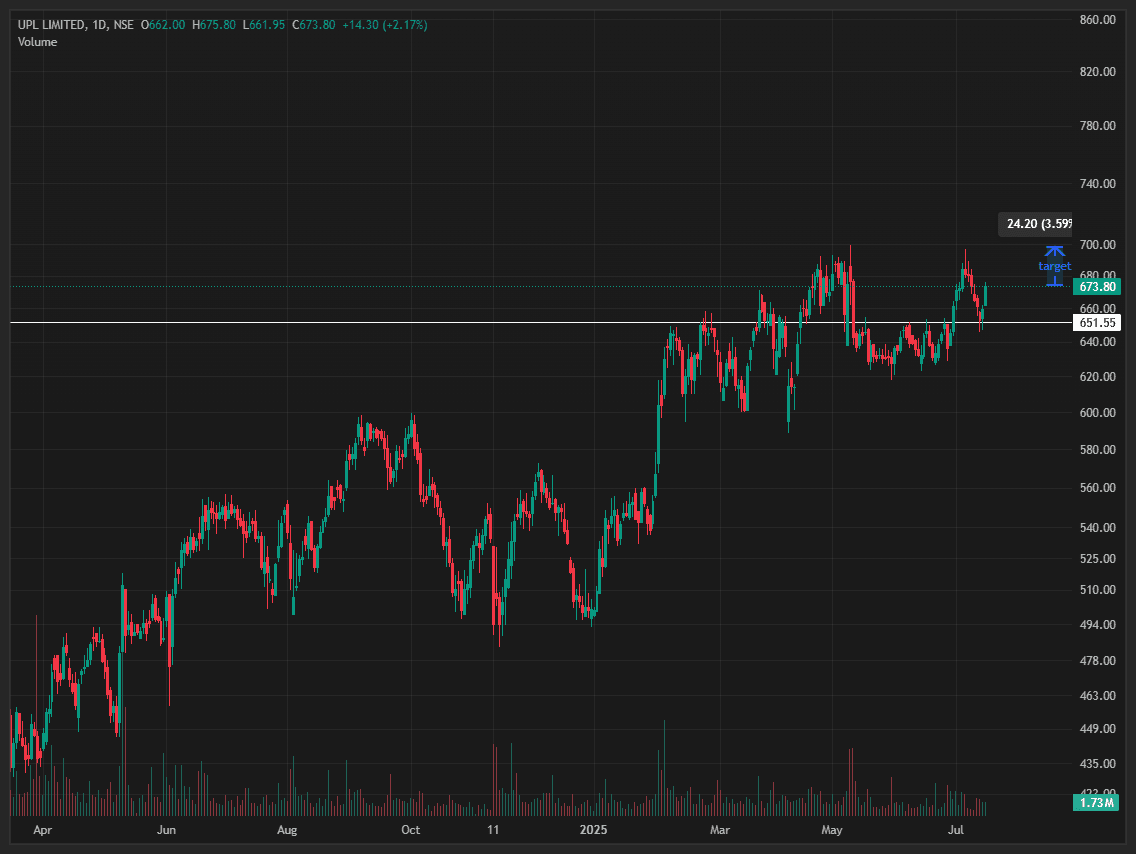Click the UPL LIMITED symbol title
Viewport: 1136px width, 854px height.
[51, 25]
